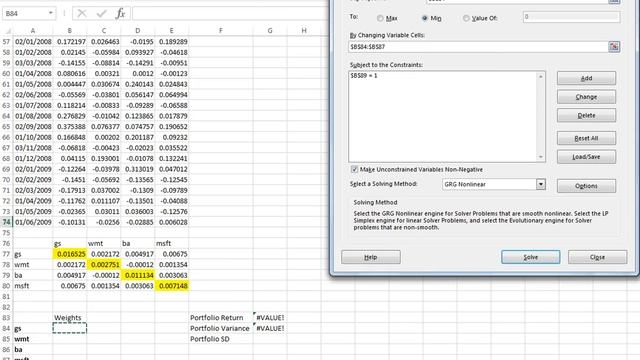The width and height of the screenshot is (640, 360).
Task: Select column B header
Action: (x=69, y=31)
